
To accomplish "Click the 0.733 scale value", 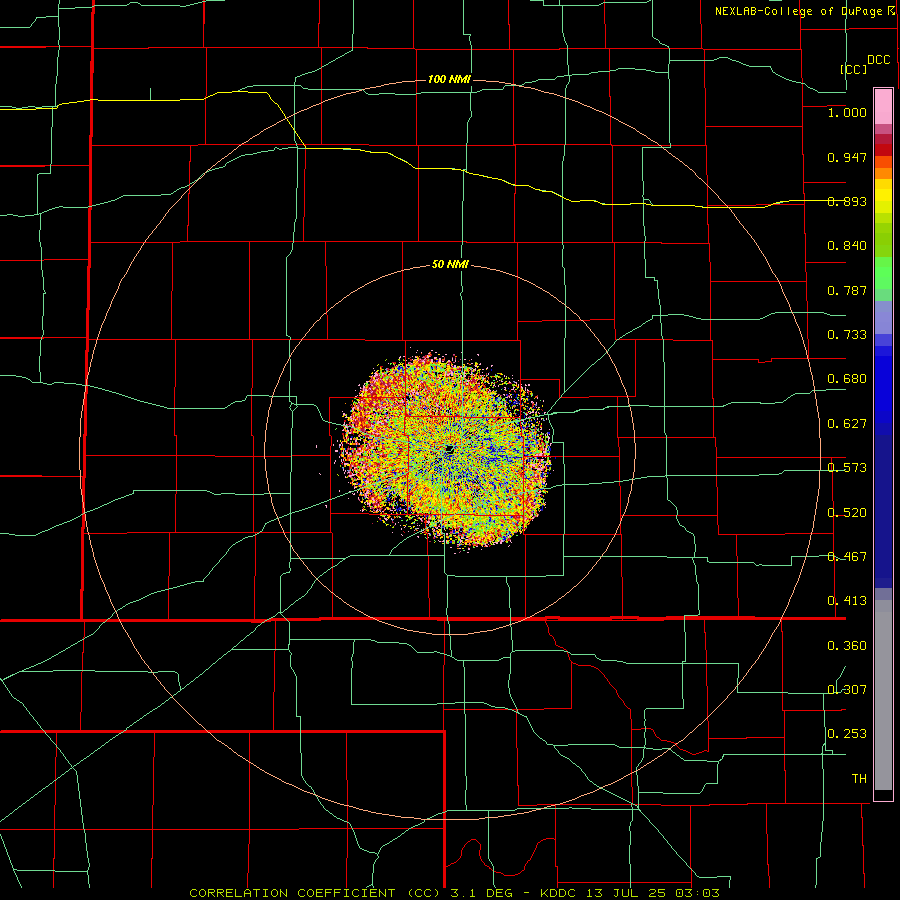I will pyautogui.click(x=847, y=335).
